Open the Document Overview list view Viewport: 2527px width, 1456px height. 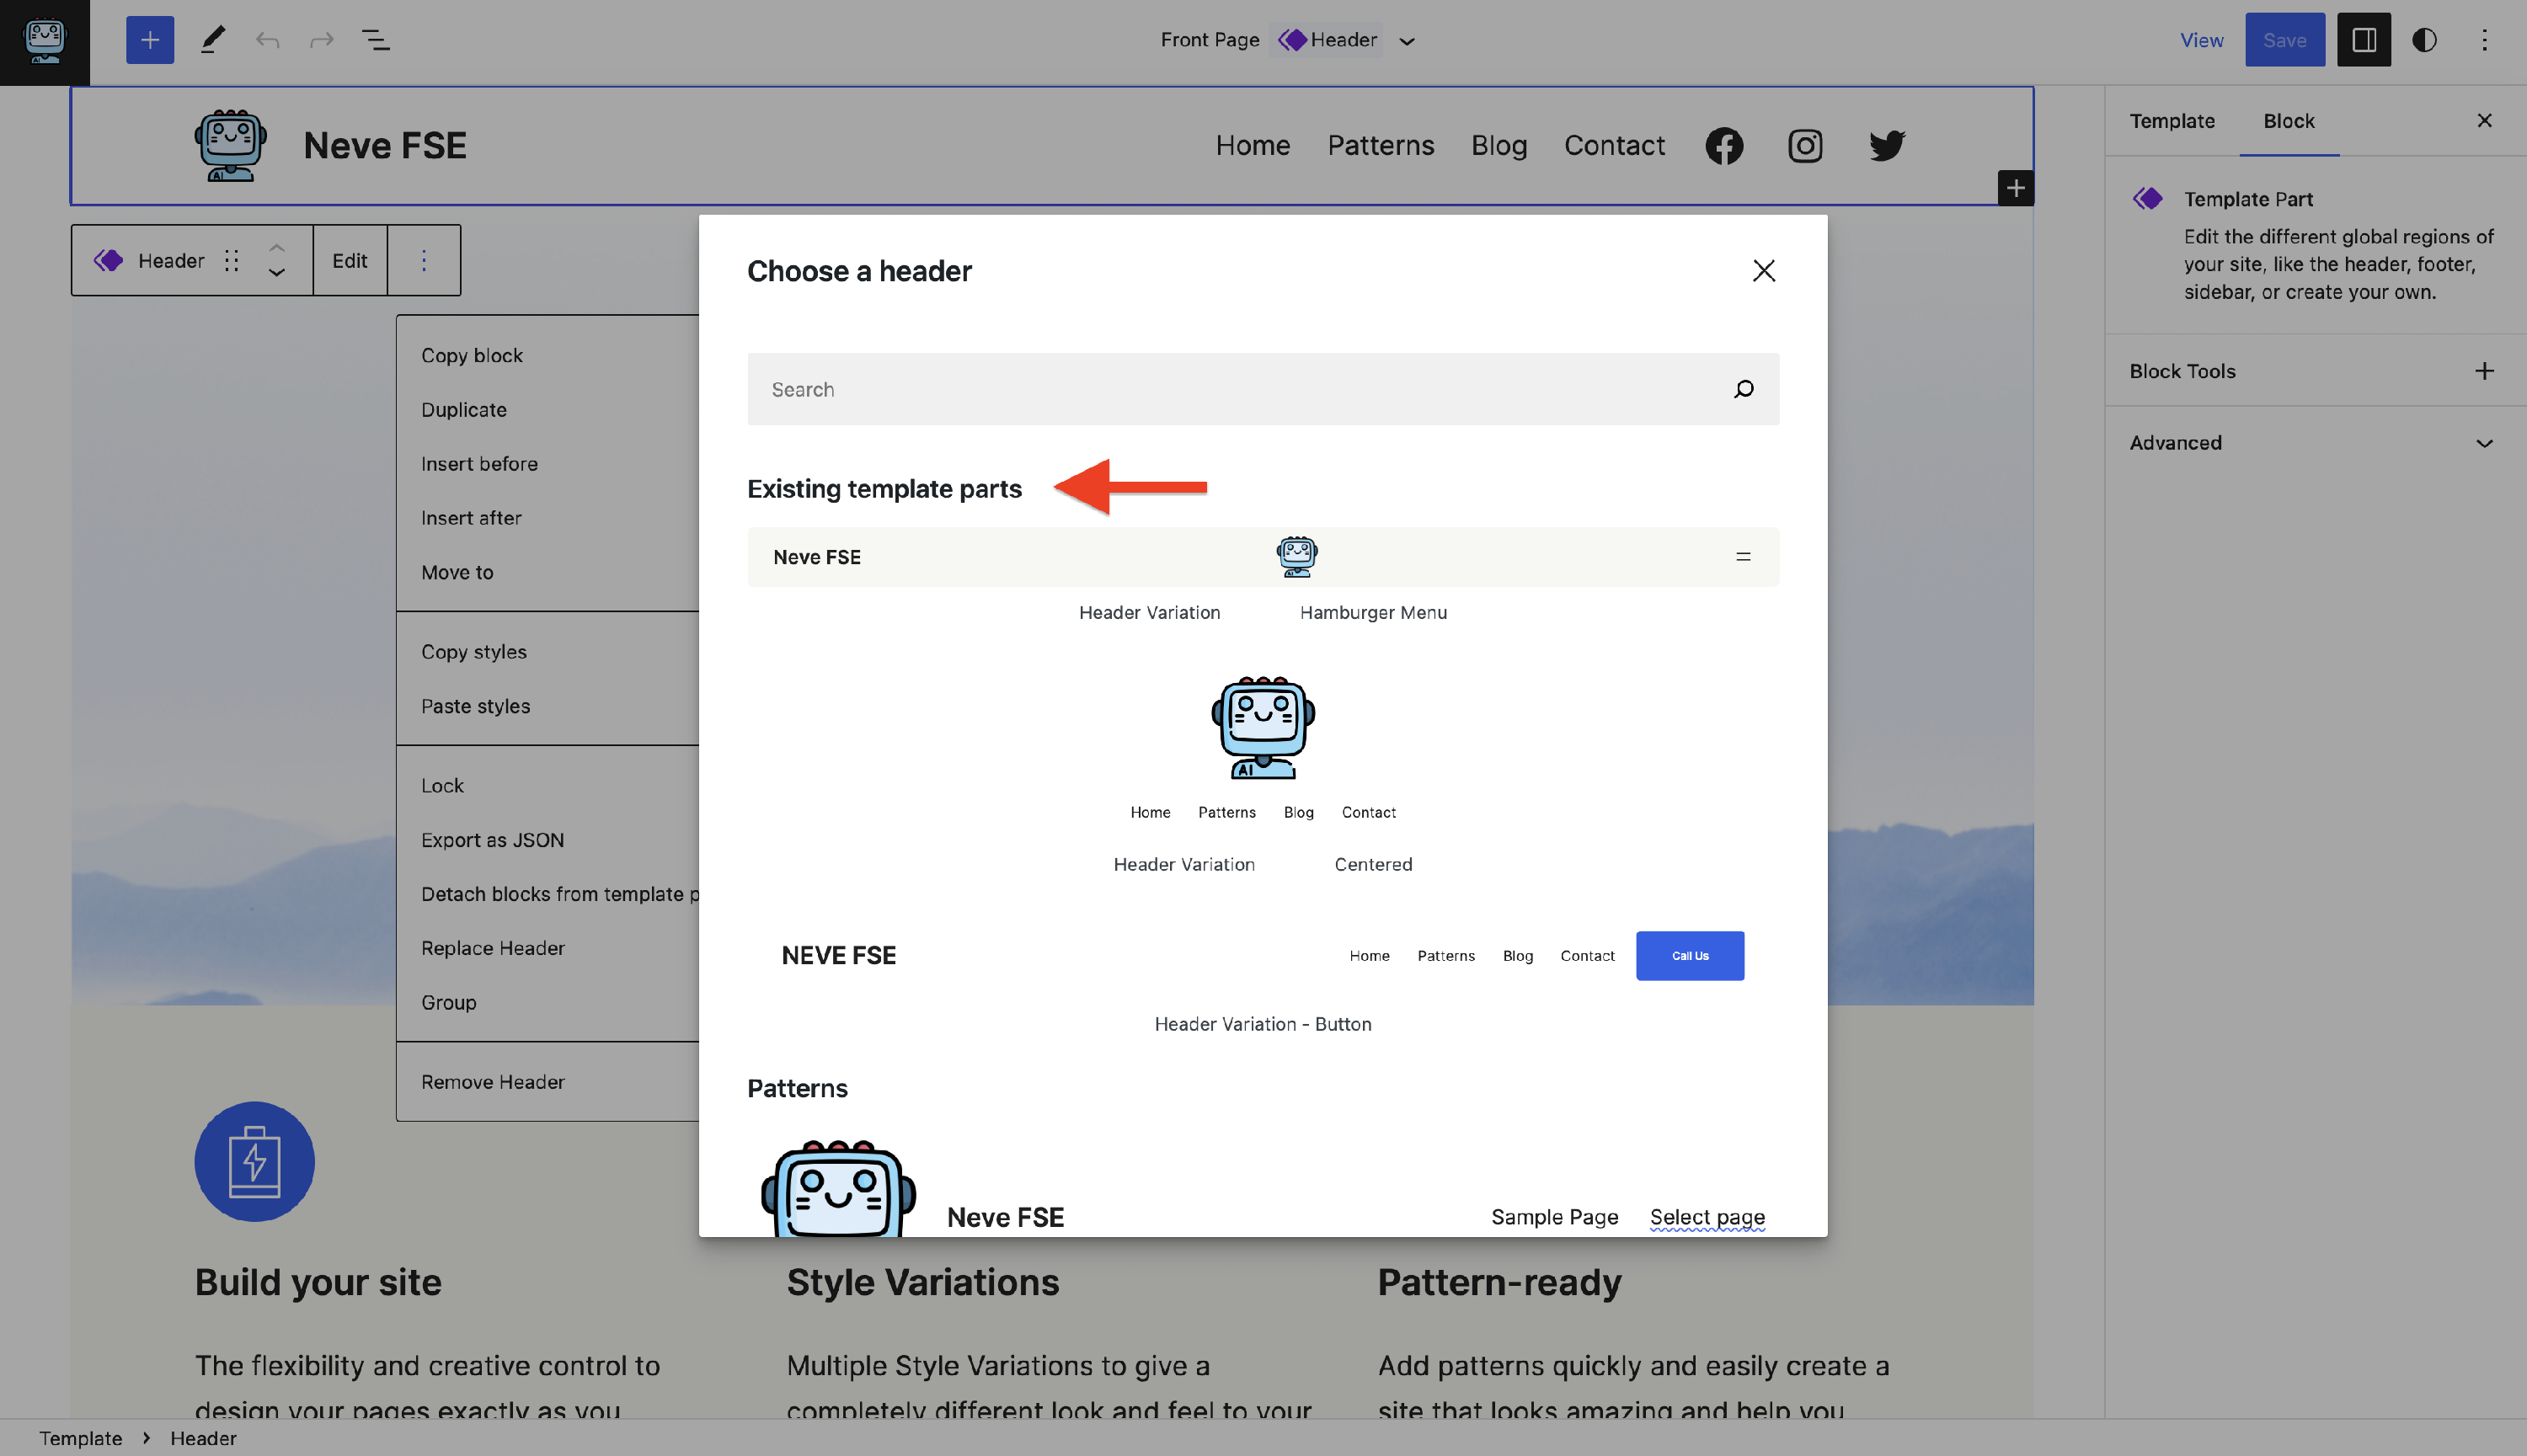tap(375, 40)
